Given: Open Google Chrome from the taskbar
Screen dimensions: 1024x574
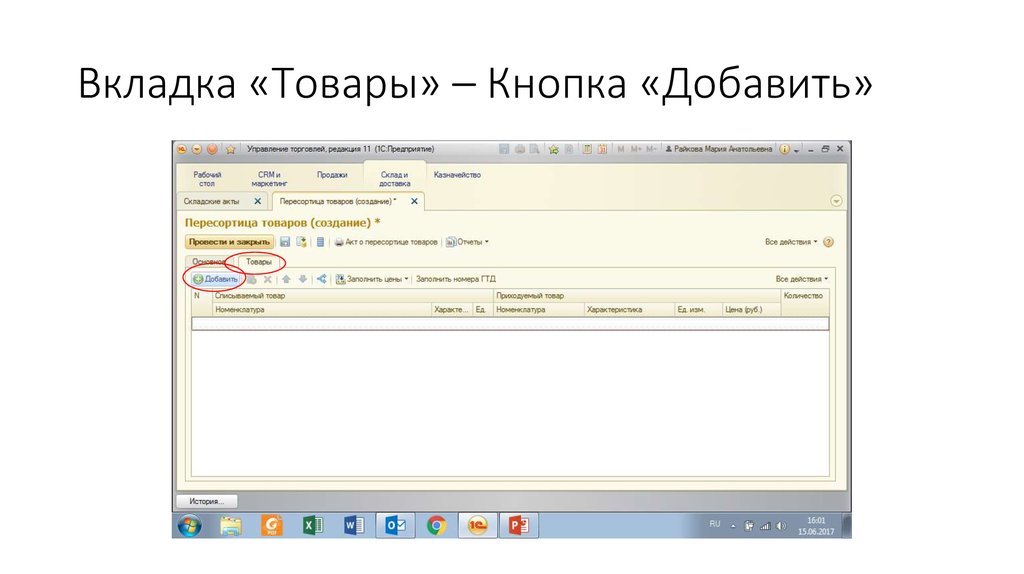Looking at the screenshot, I should (436, 526).
